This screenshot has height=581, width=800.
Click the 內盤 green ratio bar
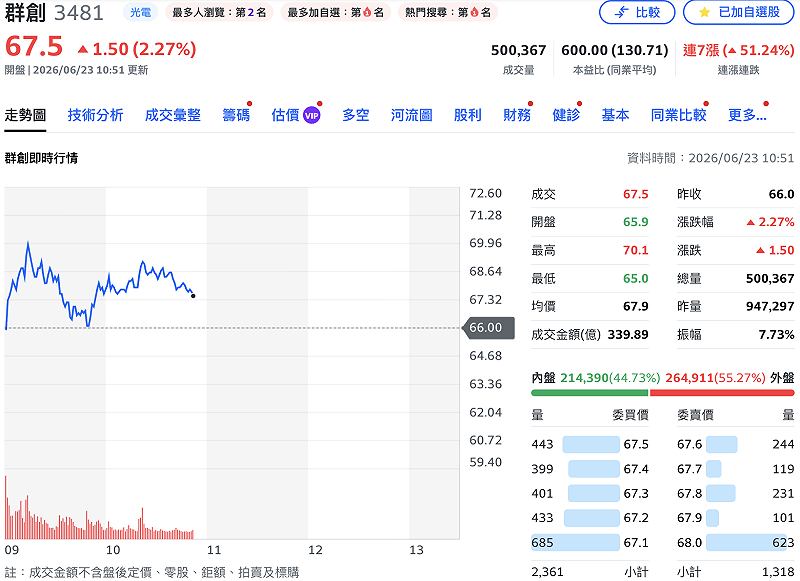tap(589, 393)
